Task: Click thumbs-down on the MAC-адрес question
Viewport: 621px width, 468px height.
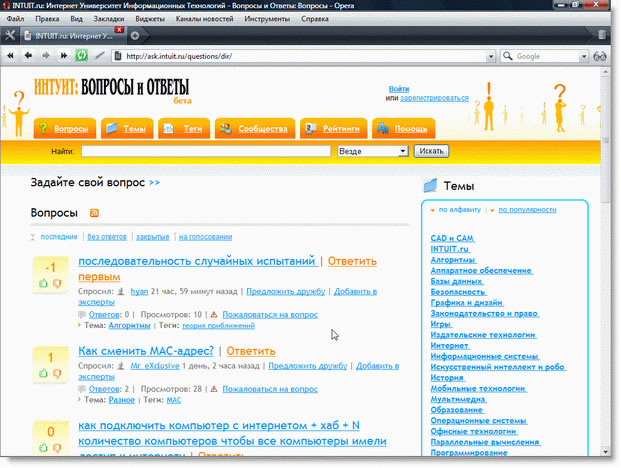Action: (57, 372)
